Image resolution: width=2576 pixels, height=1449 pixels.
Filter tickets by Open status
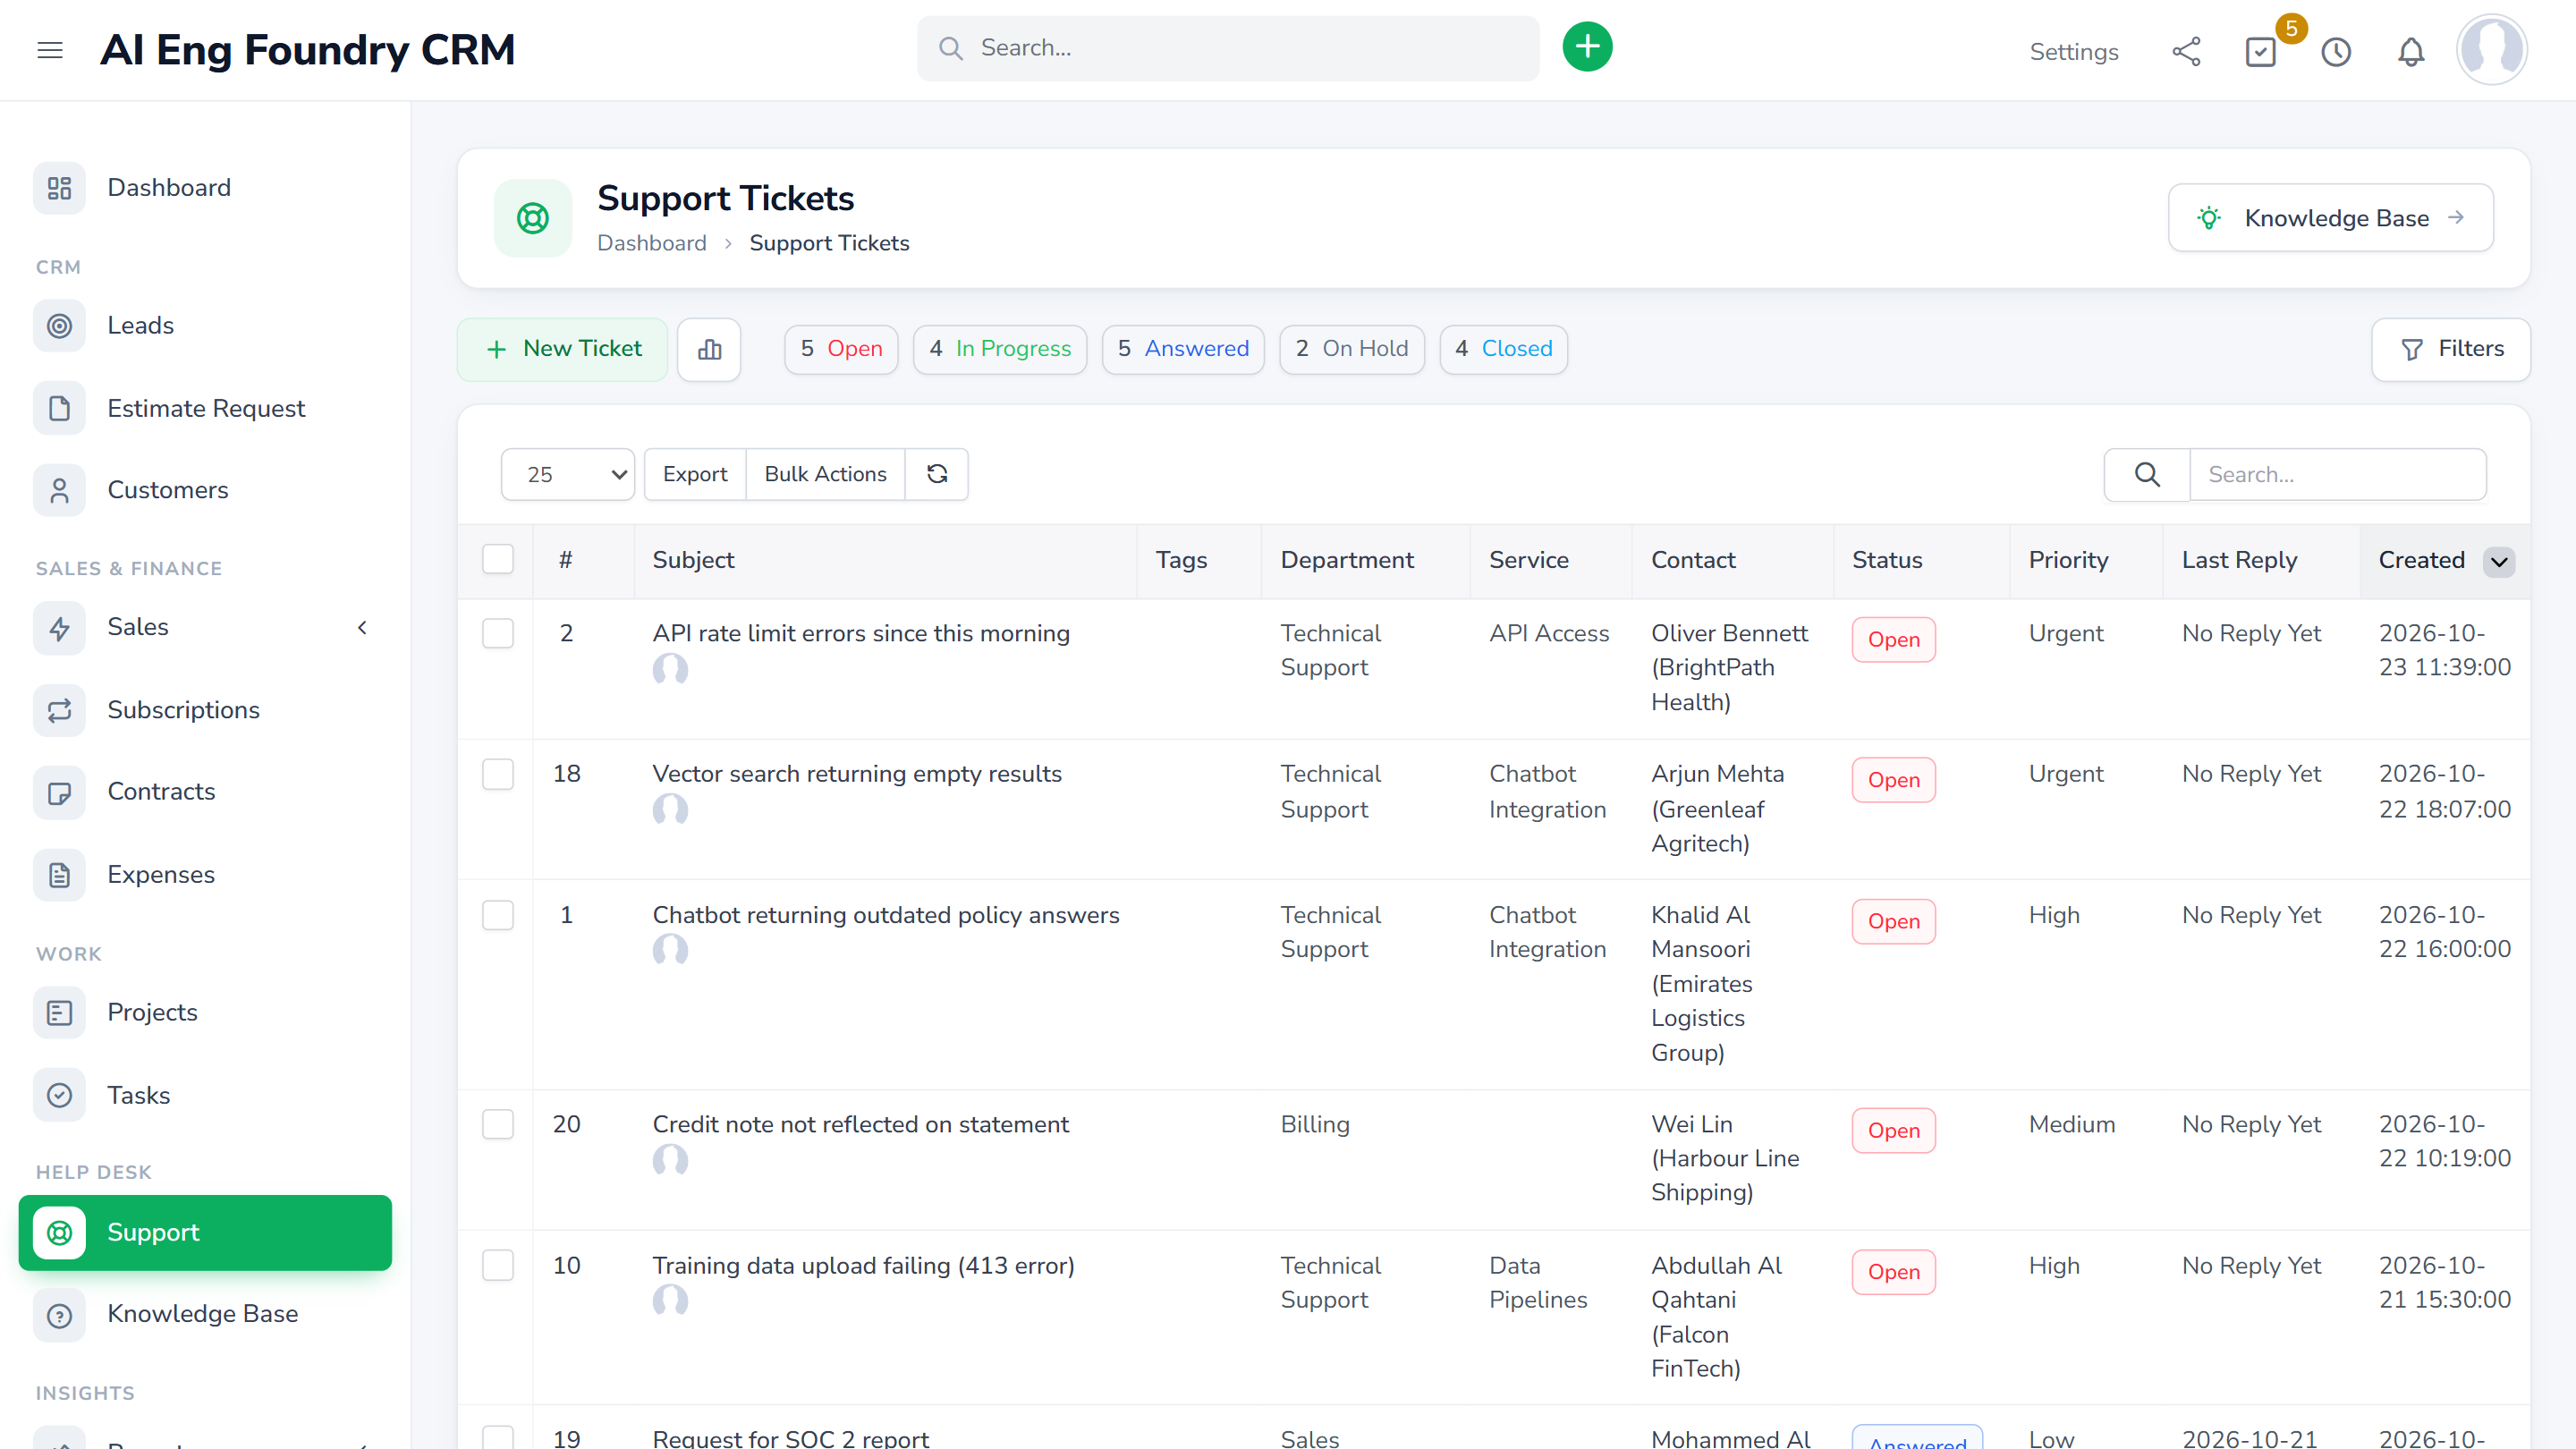[x=841, y=349]
